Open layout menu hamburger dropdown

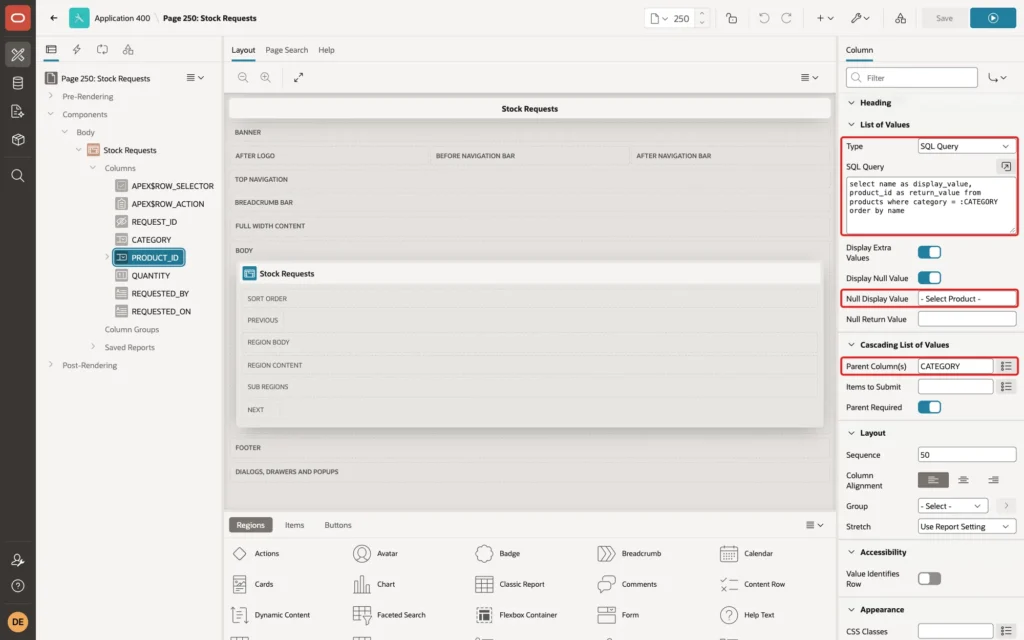pyautogui.click(x=809, y=77)
